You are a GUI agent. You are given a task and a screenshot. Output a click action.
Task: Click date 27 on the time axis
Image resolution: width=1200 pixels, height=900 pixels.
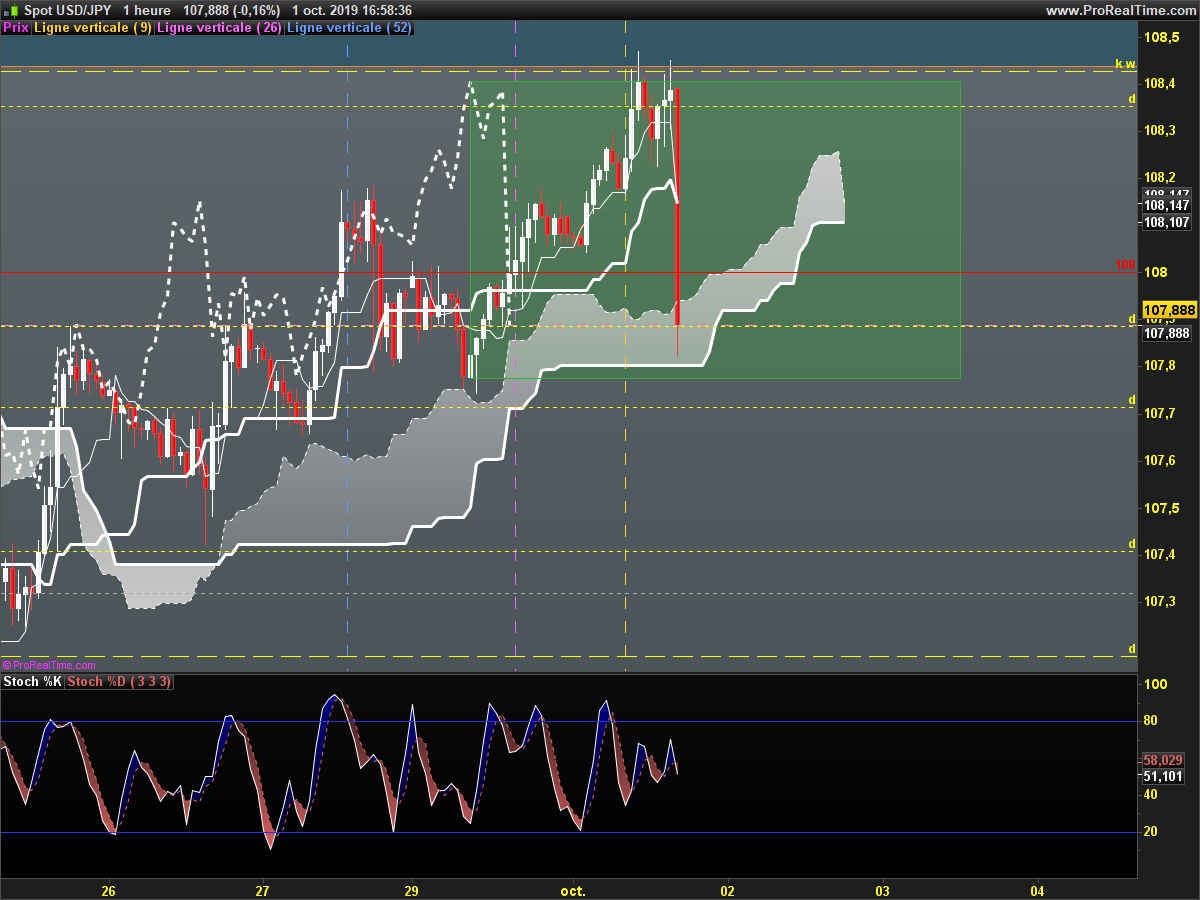coord(263,890)
